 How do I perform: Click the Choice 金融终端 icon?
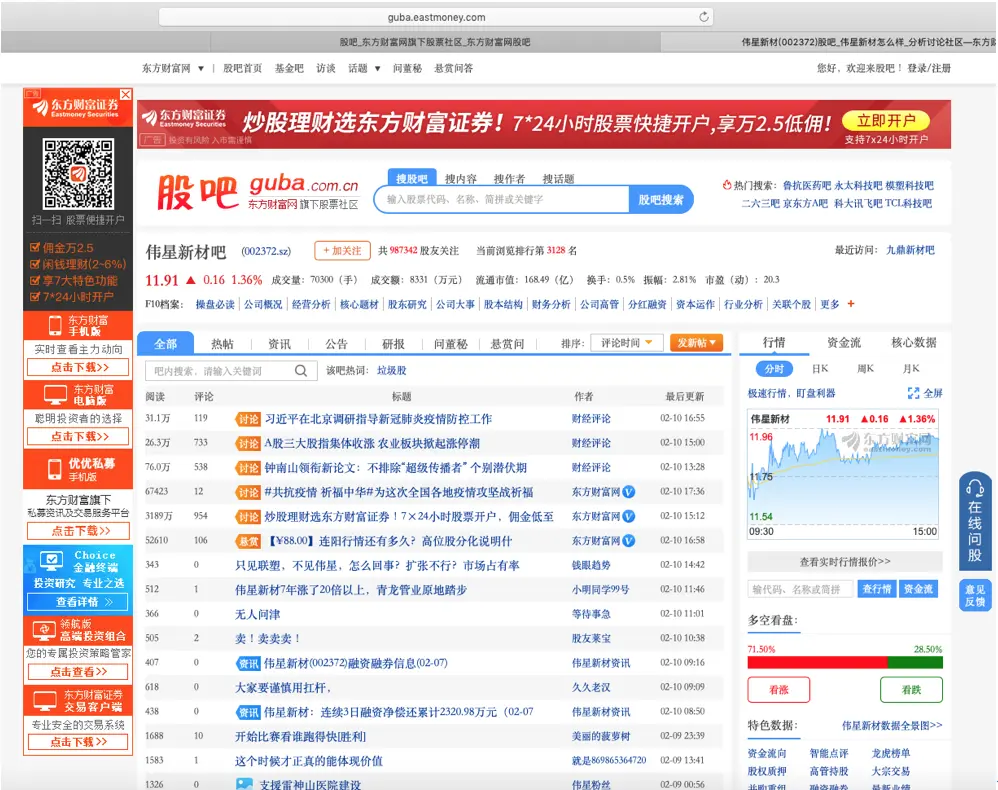click(51, 561)
